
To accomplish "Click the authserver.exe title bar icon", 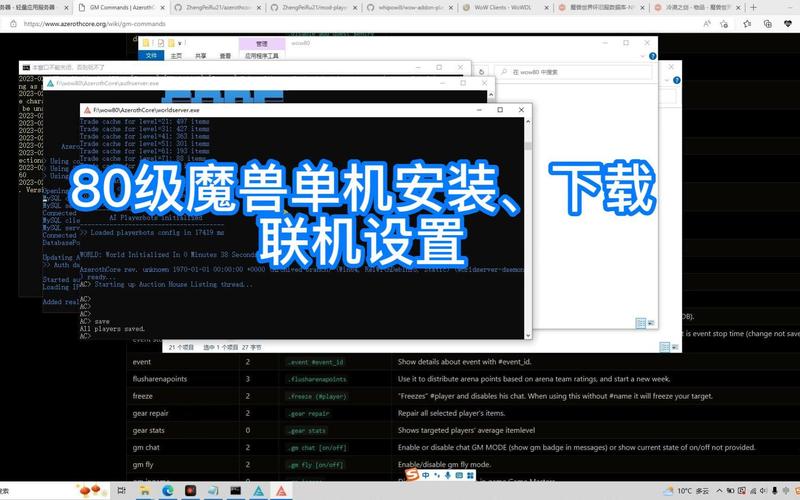I will coord(50,83).
